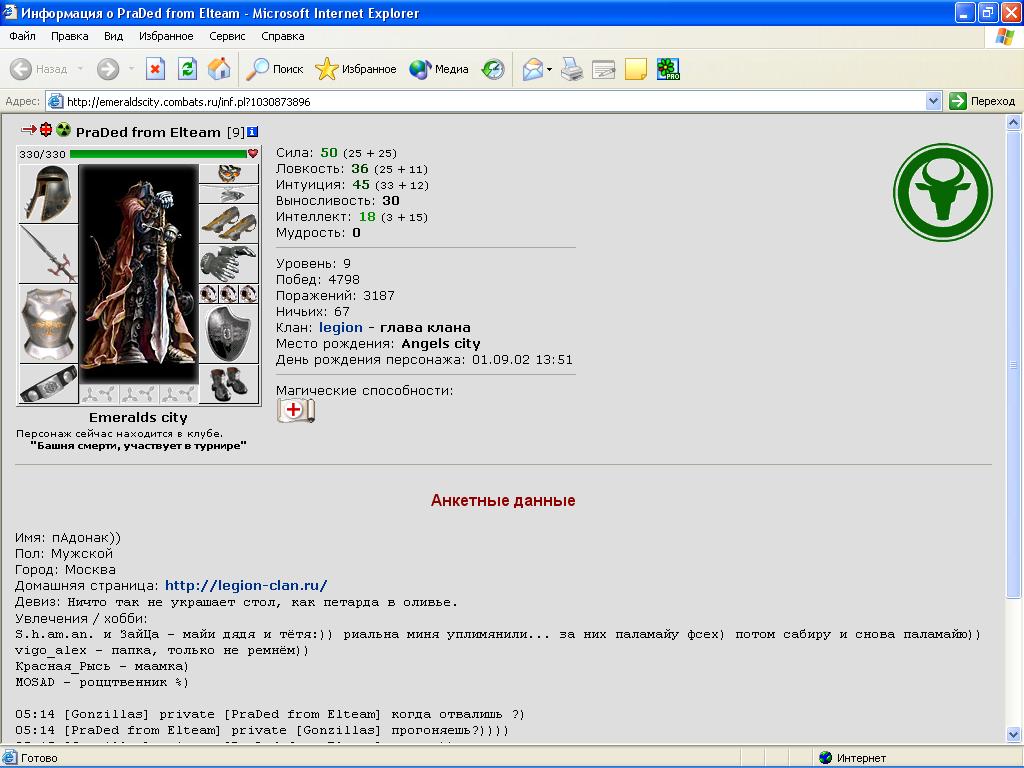The width and height of the screenshot is (1024, 768).
Task: Click the silver chest armor slot
Action: click(x=48, y=323)
